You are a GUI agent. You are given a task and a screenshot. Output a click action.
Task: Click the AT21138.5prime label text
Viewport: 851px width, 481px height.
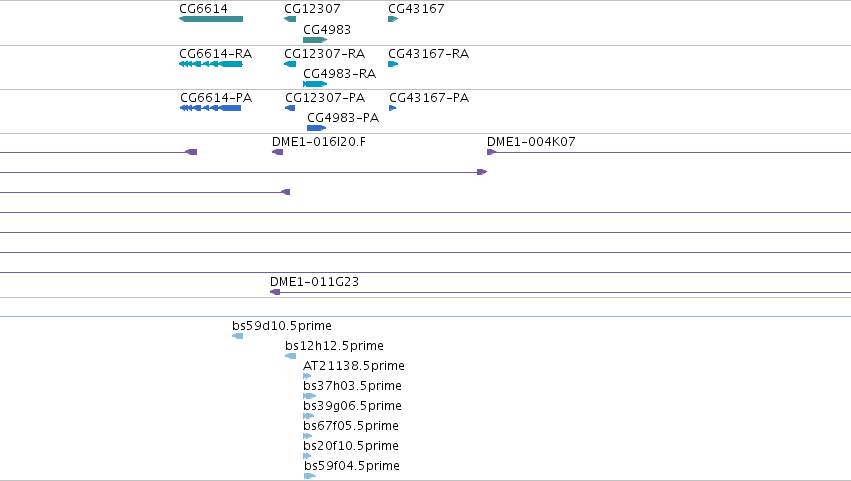[354, 366]
